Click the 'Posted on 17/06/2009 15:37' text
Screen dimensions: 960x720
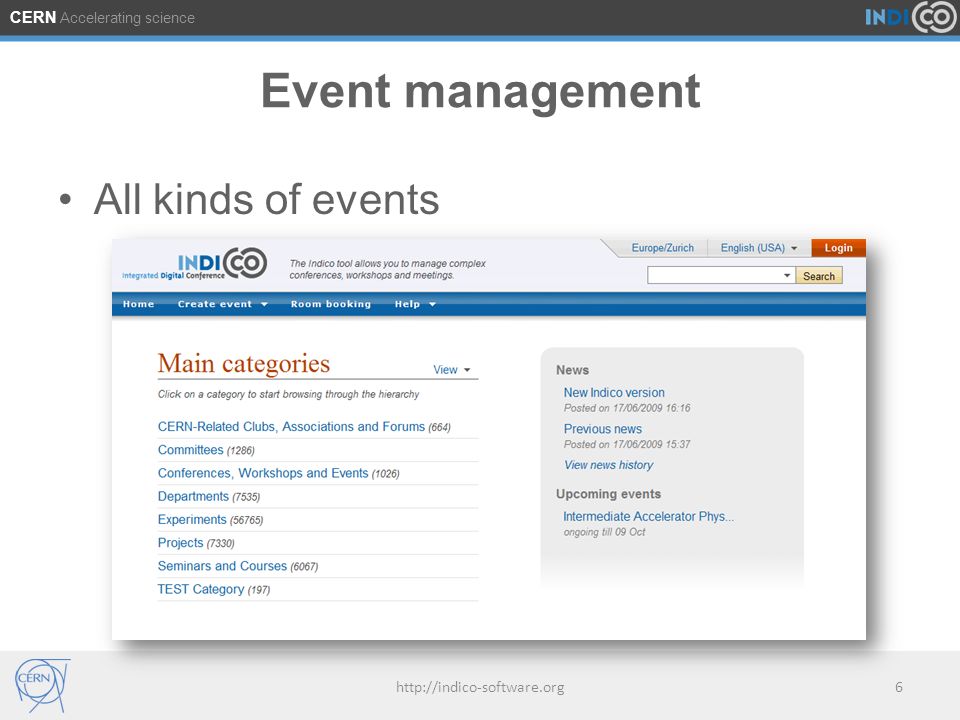coord(627,444)
